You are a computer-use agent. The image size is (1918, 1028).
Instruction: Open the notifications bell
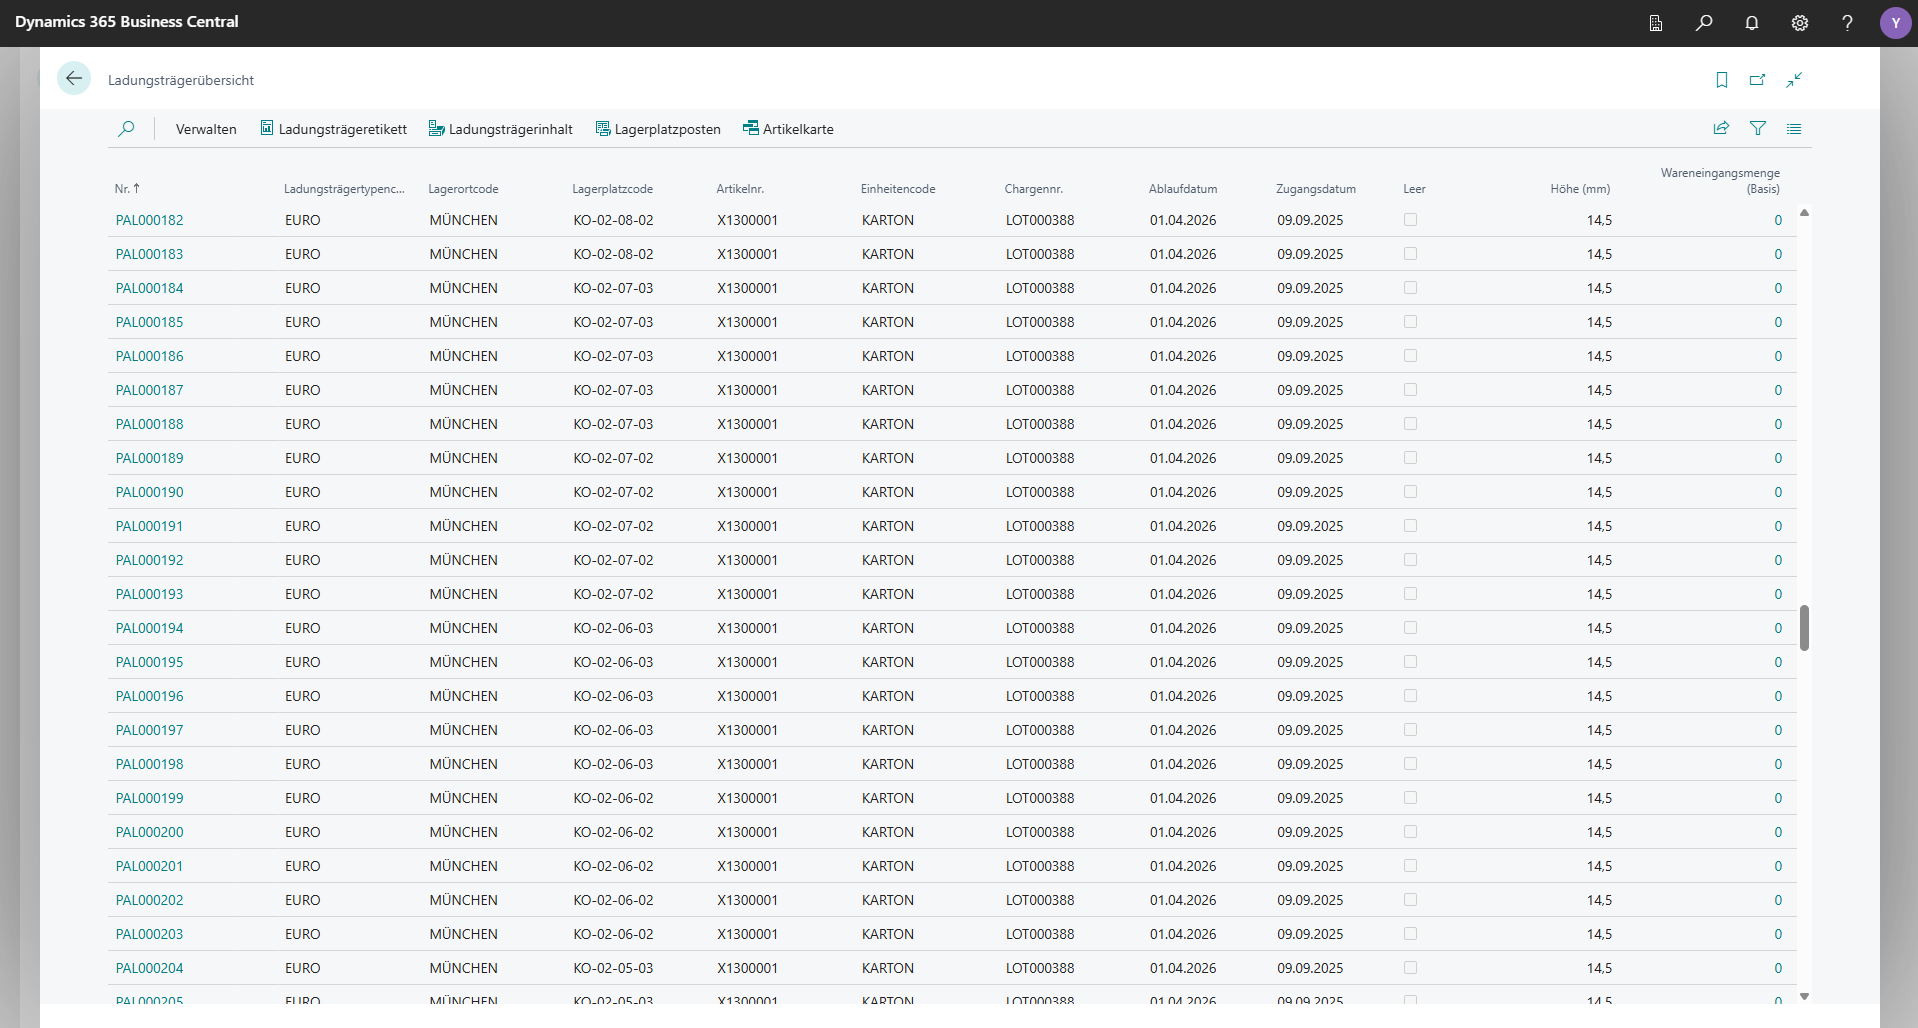tap(1751, 22)
